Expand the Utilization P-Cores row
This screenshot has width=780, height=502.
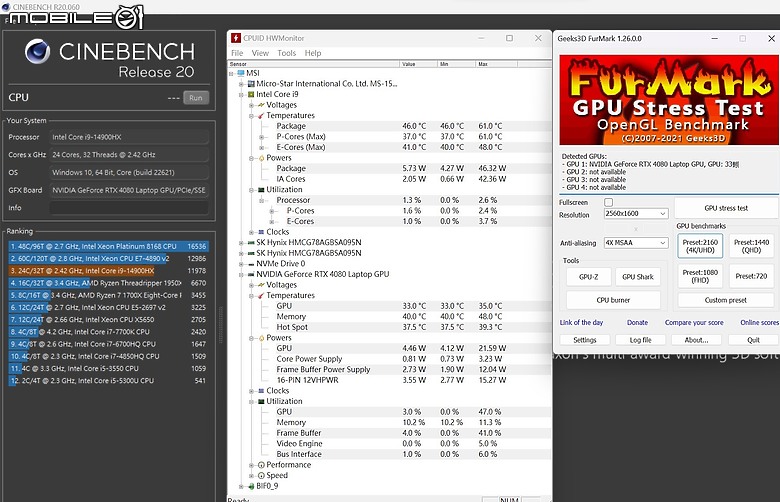point(272,211)
